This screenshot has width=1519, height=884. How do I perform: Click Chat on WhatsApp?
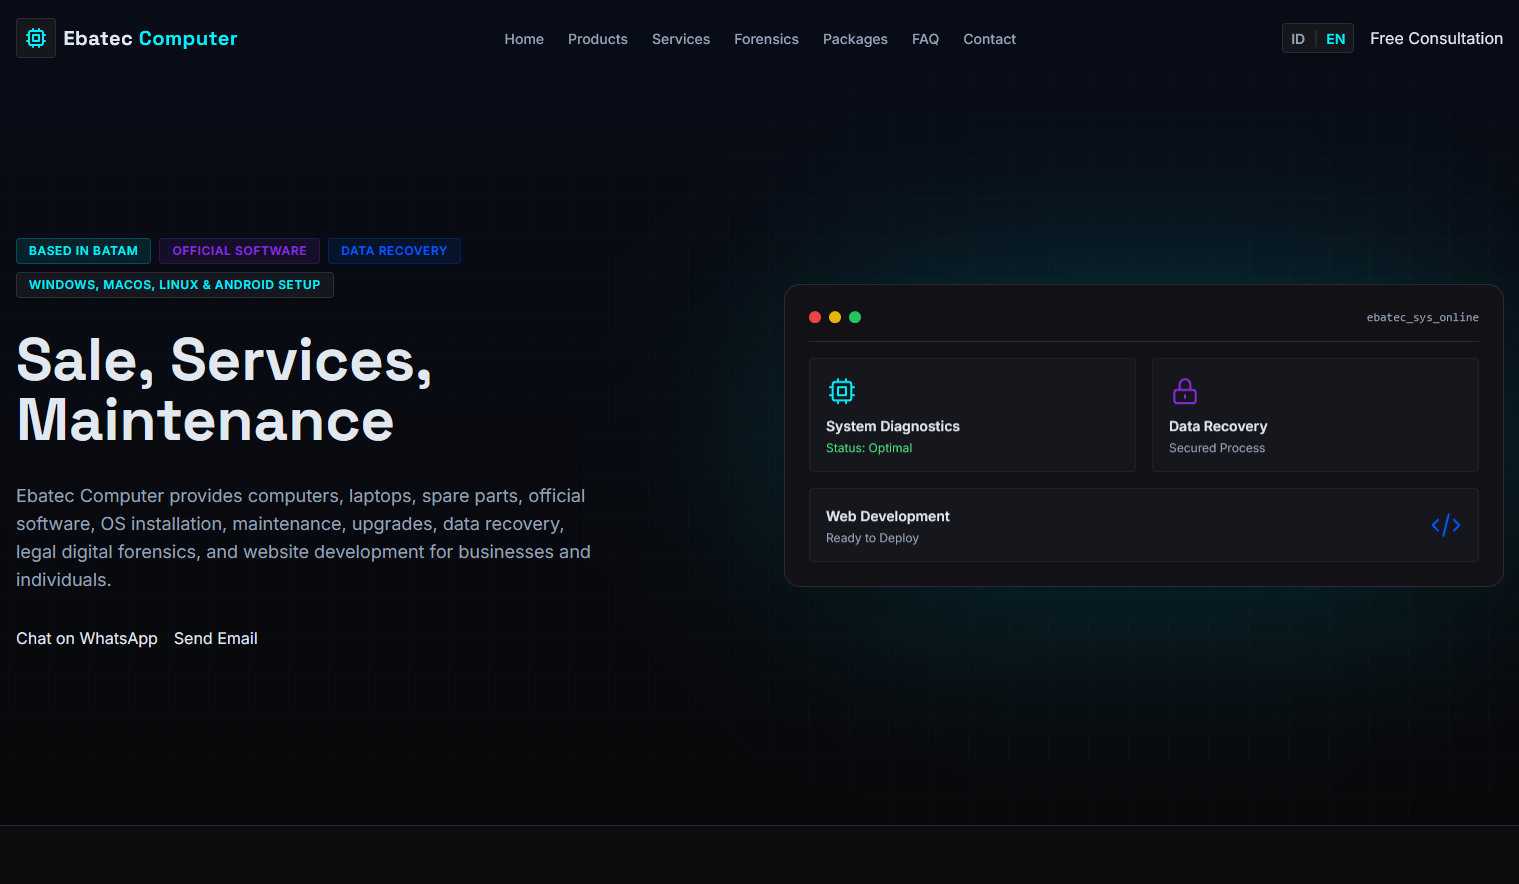[x=87, y=638]
